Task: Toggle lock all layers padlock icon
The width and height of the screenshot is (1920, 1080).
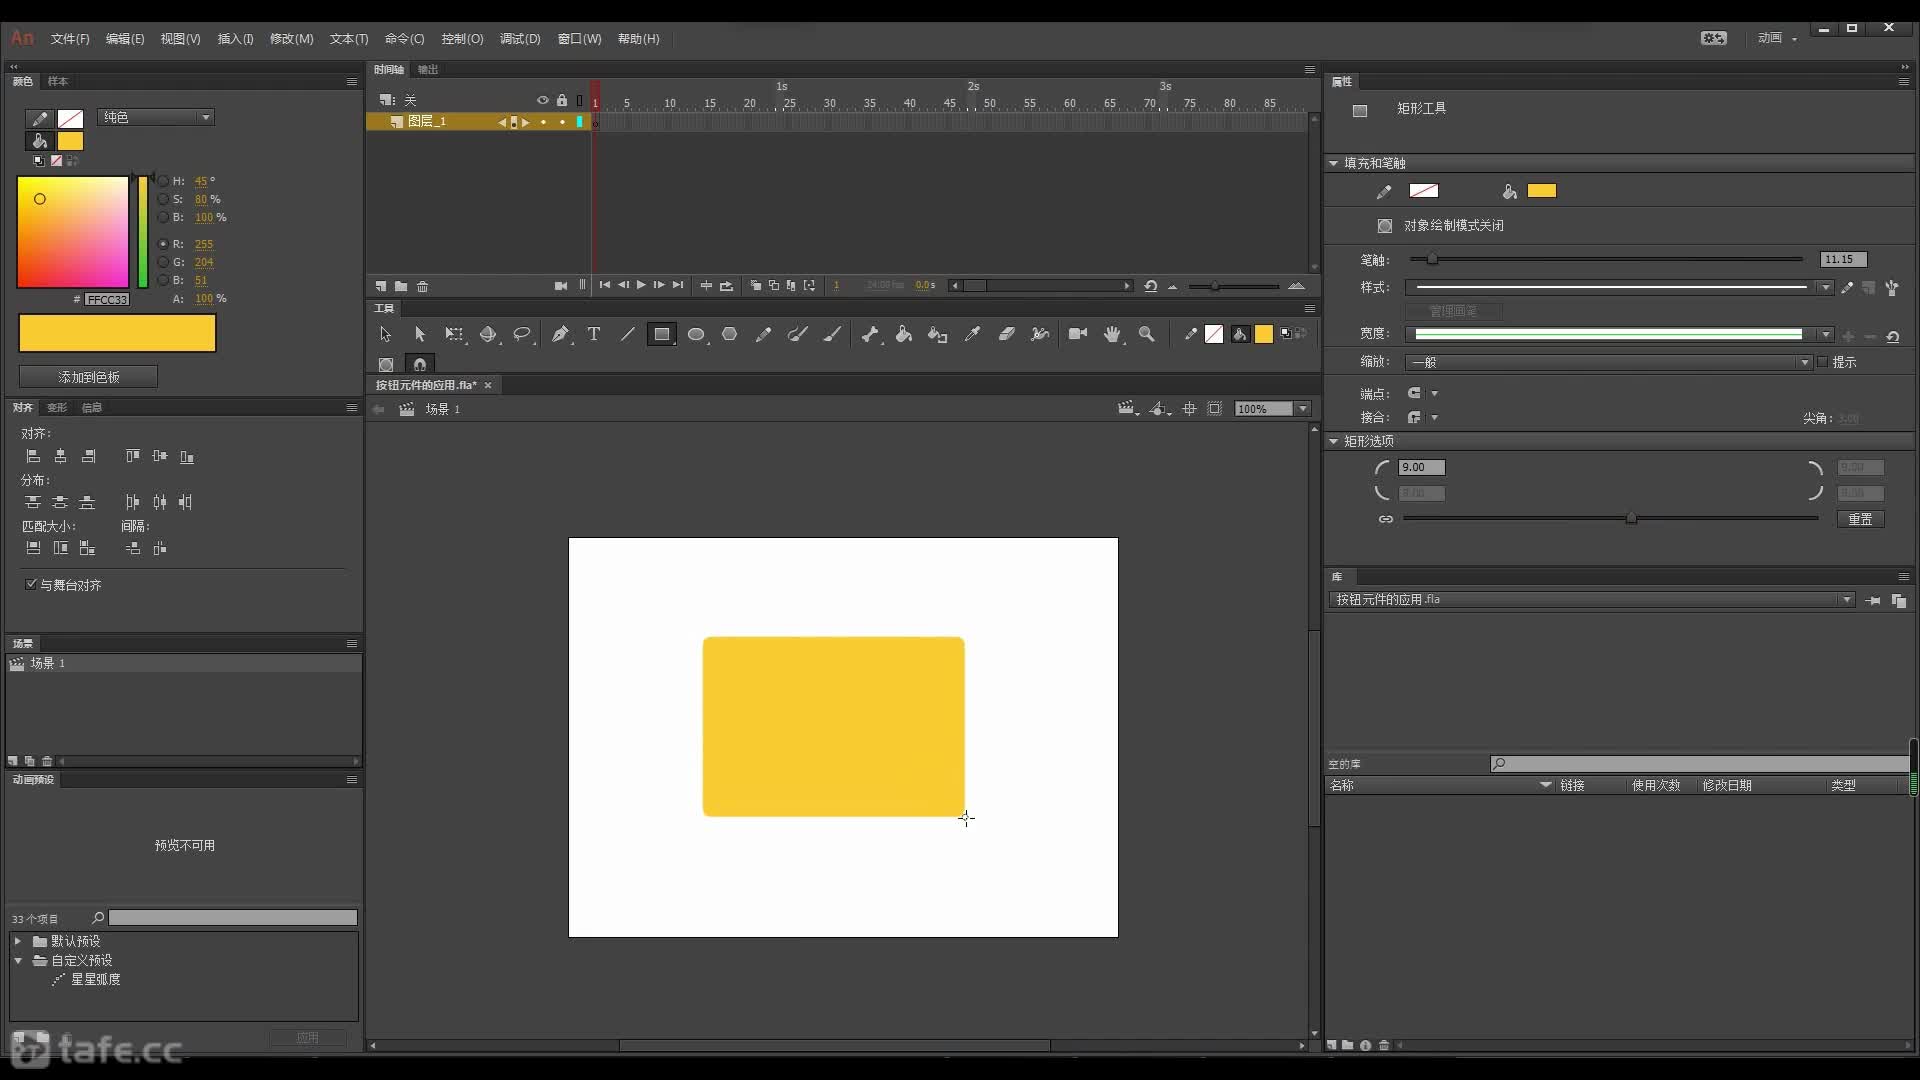Action: 562,100
